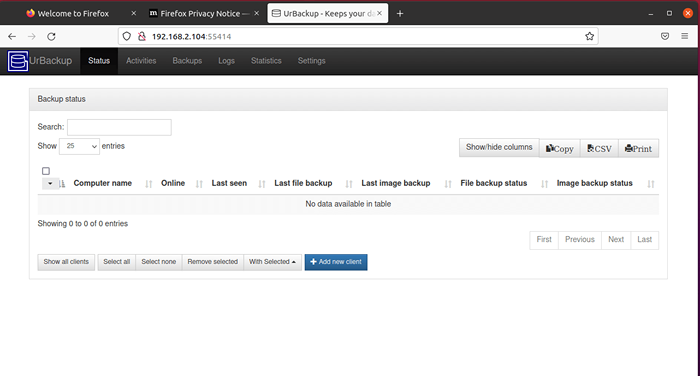This screenshot has height=376, width=700.
Task: Open the Show 25 entries dropdown
Action: coord(79,146)
